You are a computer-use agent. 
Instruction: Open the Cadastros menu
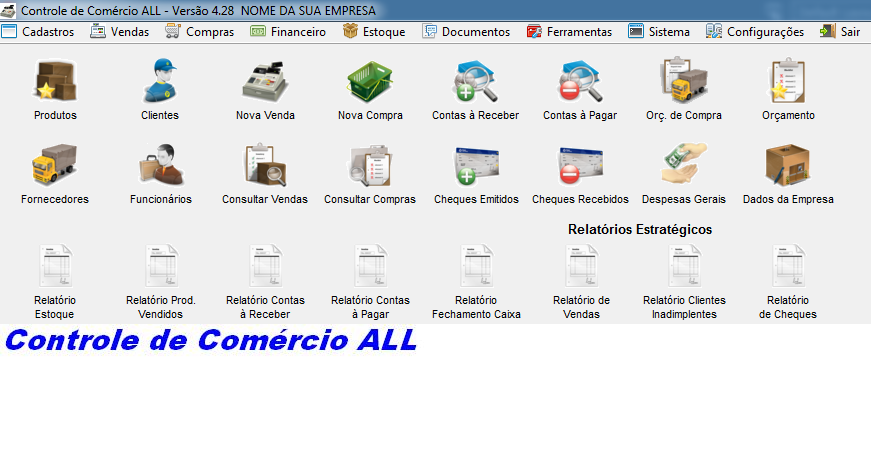[x=38, y=32]
